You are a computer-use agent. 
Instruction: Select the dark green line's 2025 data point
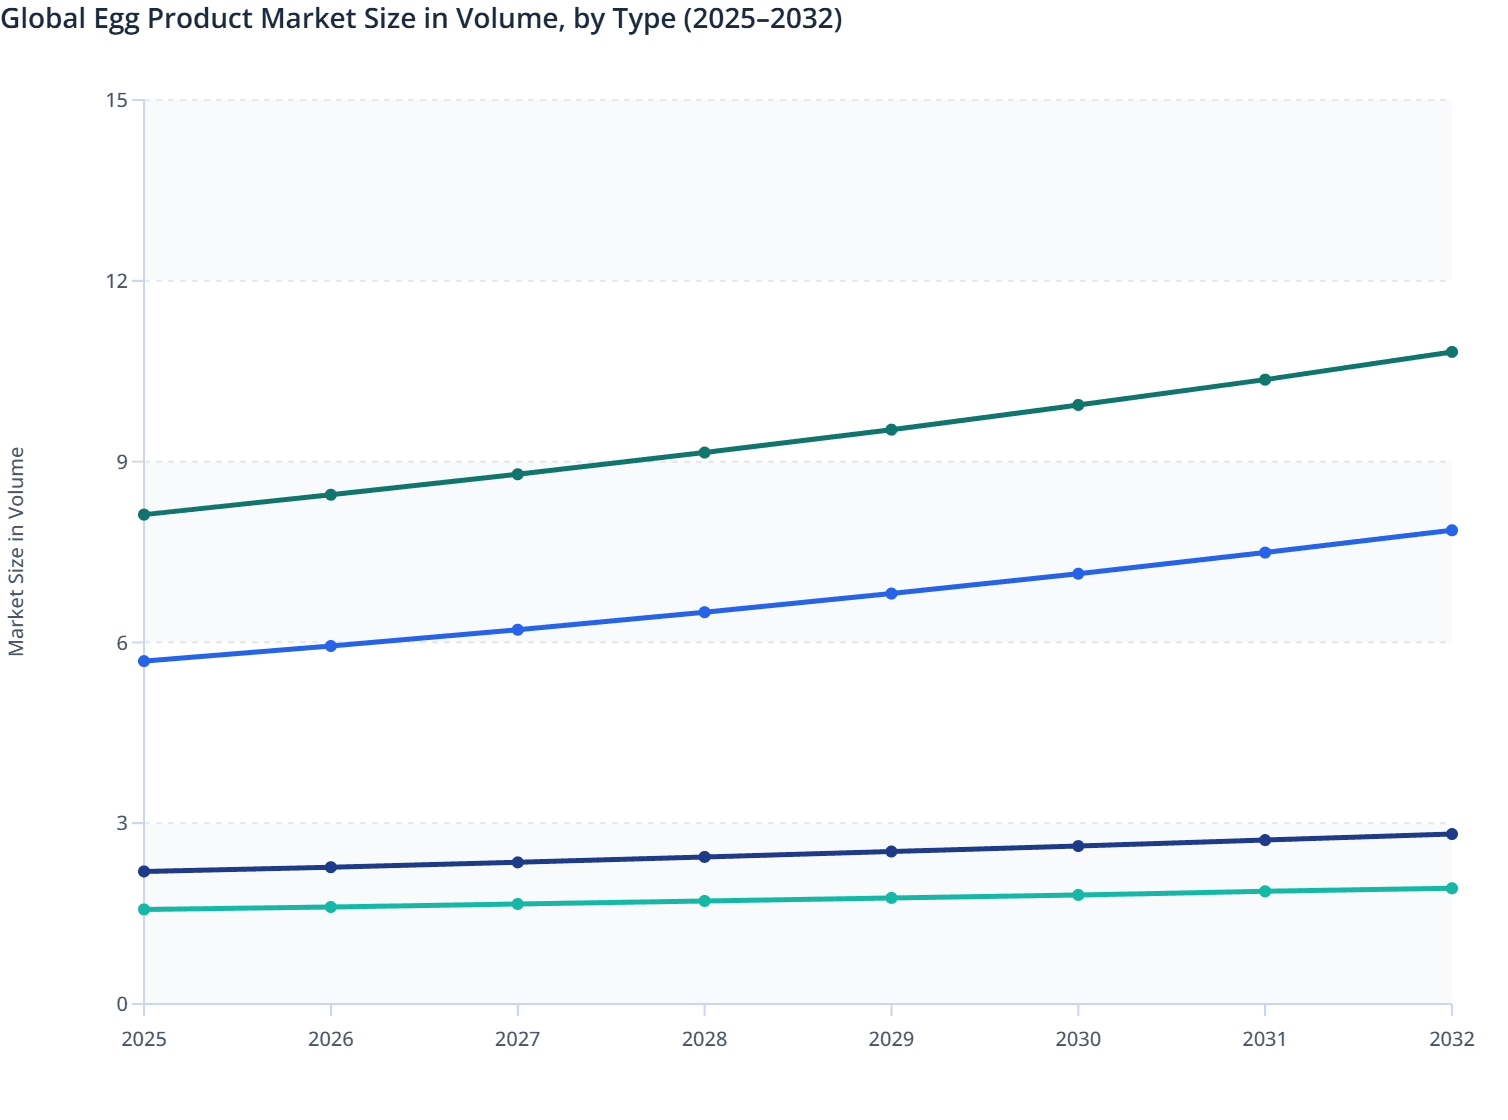(144, 514)
